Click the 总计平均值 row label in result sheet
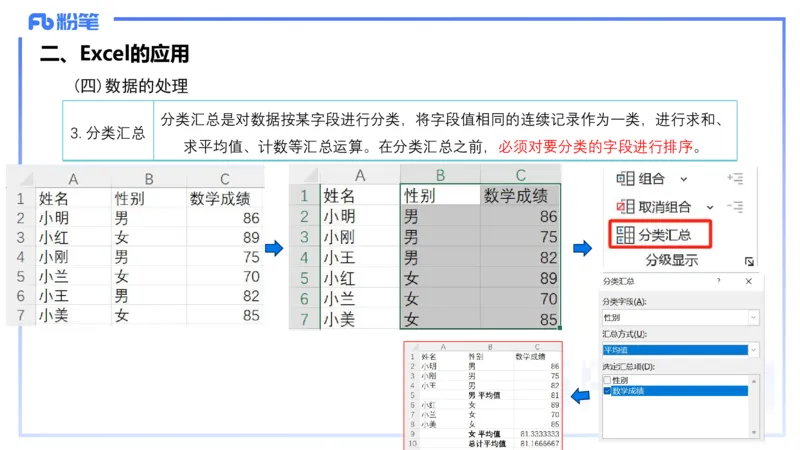 point(487,443)
